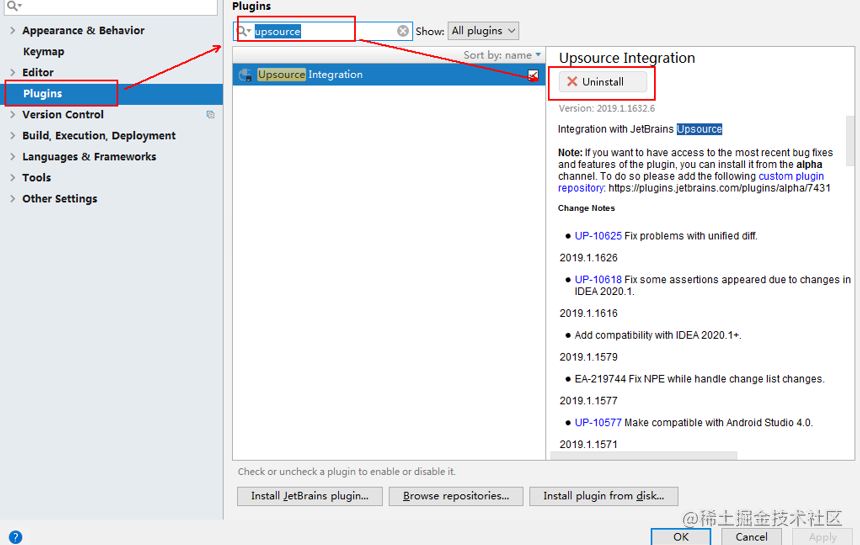860x545 pixels.
Task: Click Browse repositories button
Action: [456, 496]
